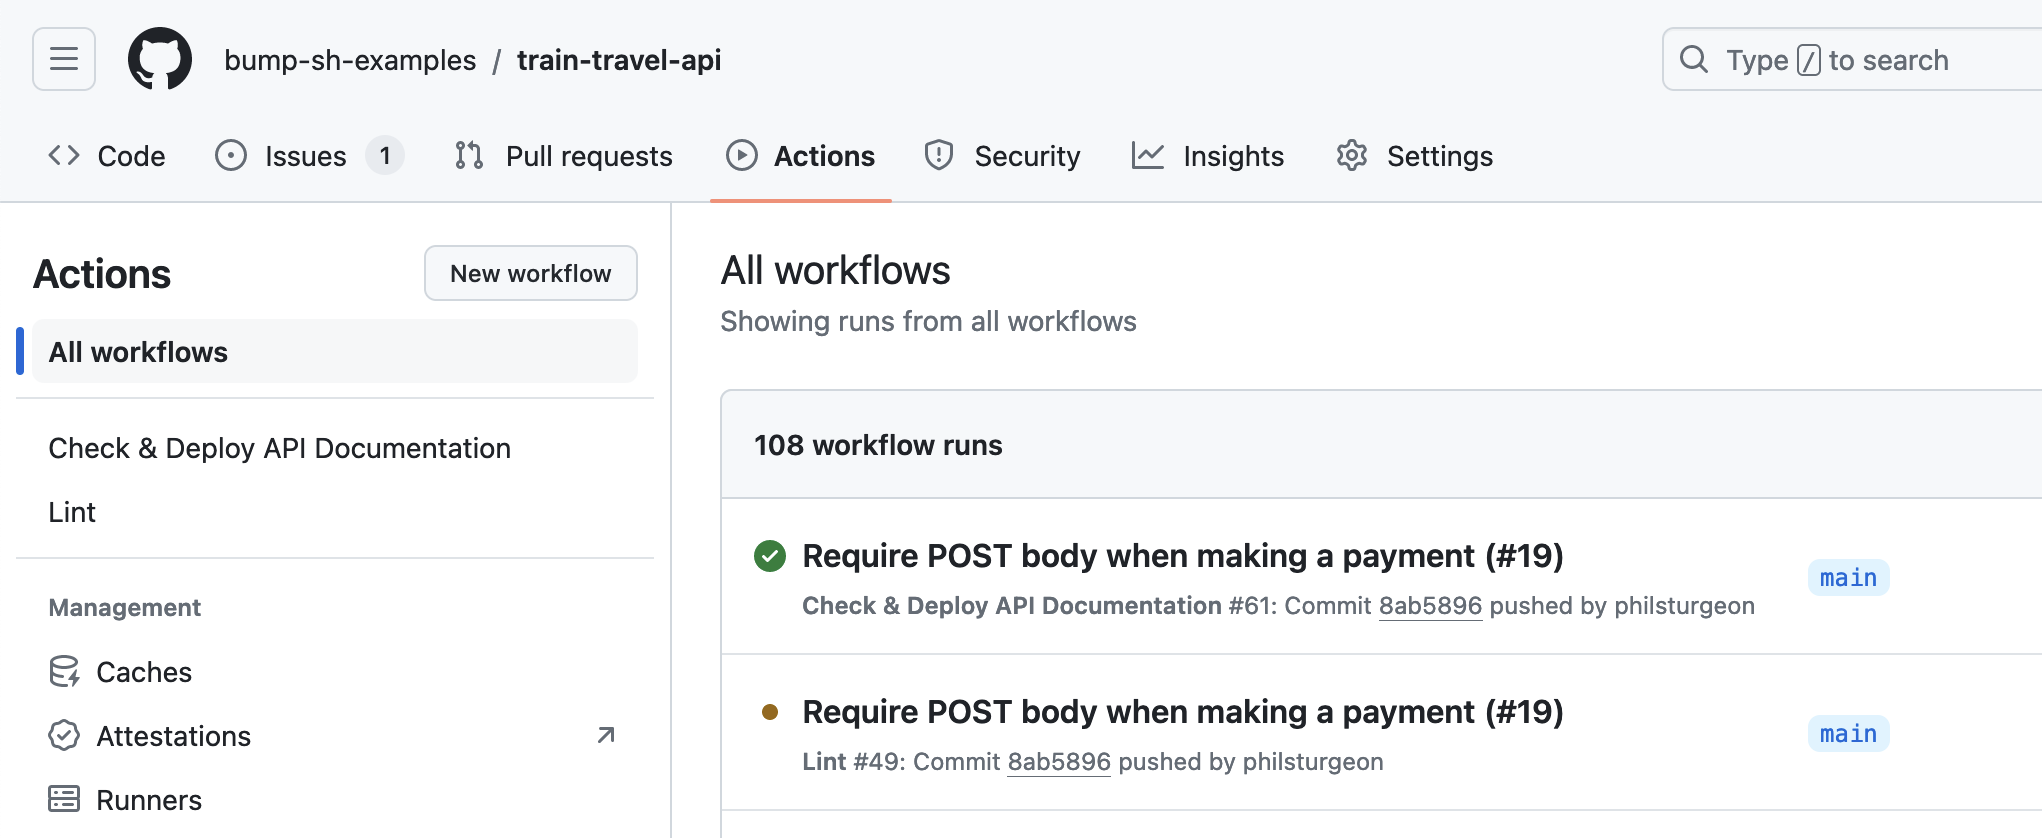2042x838 pixels.
Task: Select the Lint workflow in sidebar
Action: [x=72, y=512]
